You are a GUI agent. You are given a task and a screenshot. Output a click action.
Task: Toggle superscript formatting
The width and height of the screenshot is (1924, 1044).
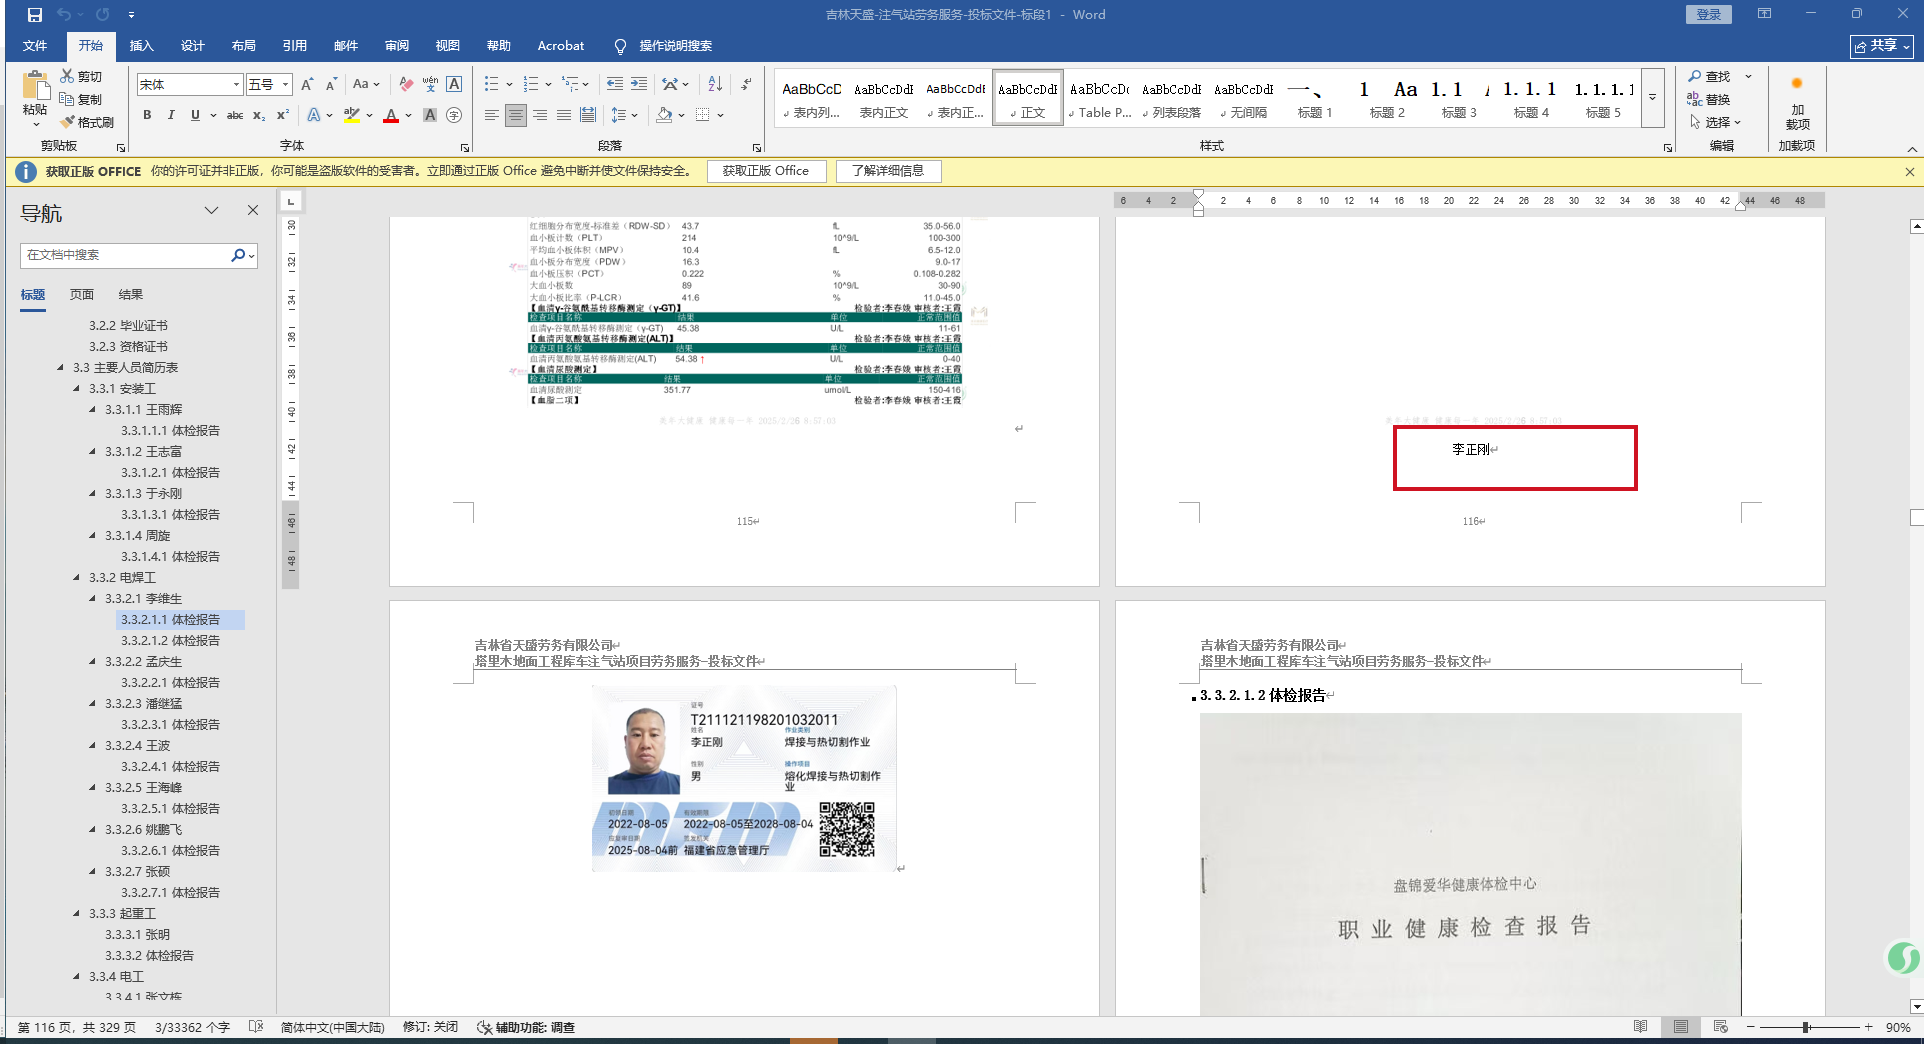pos(283,115)
